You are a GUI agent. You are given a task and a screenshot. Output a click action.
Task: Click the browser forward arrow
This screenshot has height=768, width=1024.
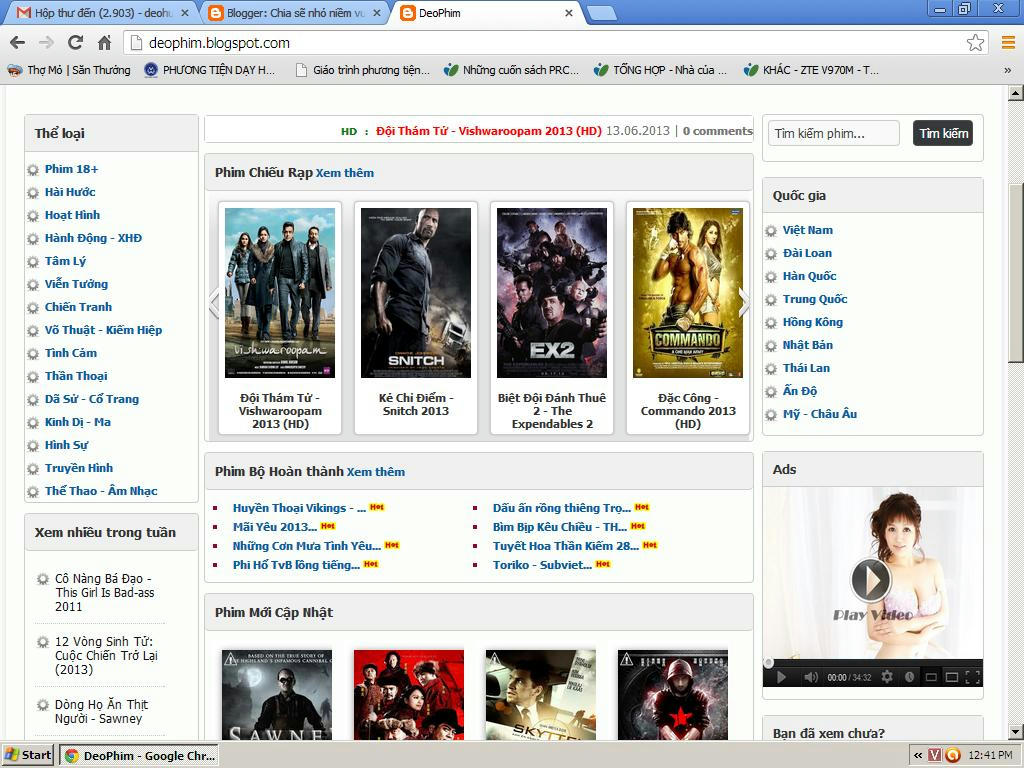click(46, 43)
